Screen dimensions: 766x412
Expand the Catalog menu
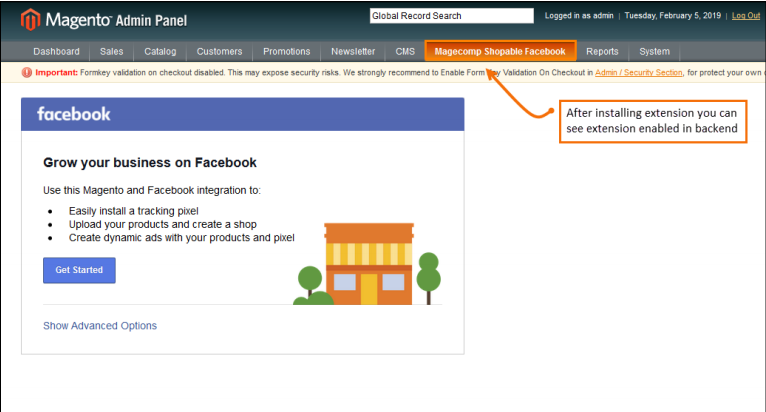point(159,51)
